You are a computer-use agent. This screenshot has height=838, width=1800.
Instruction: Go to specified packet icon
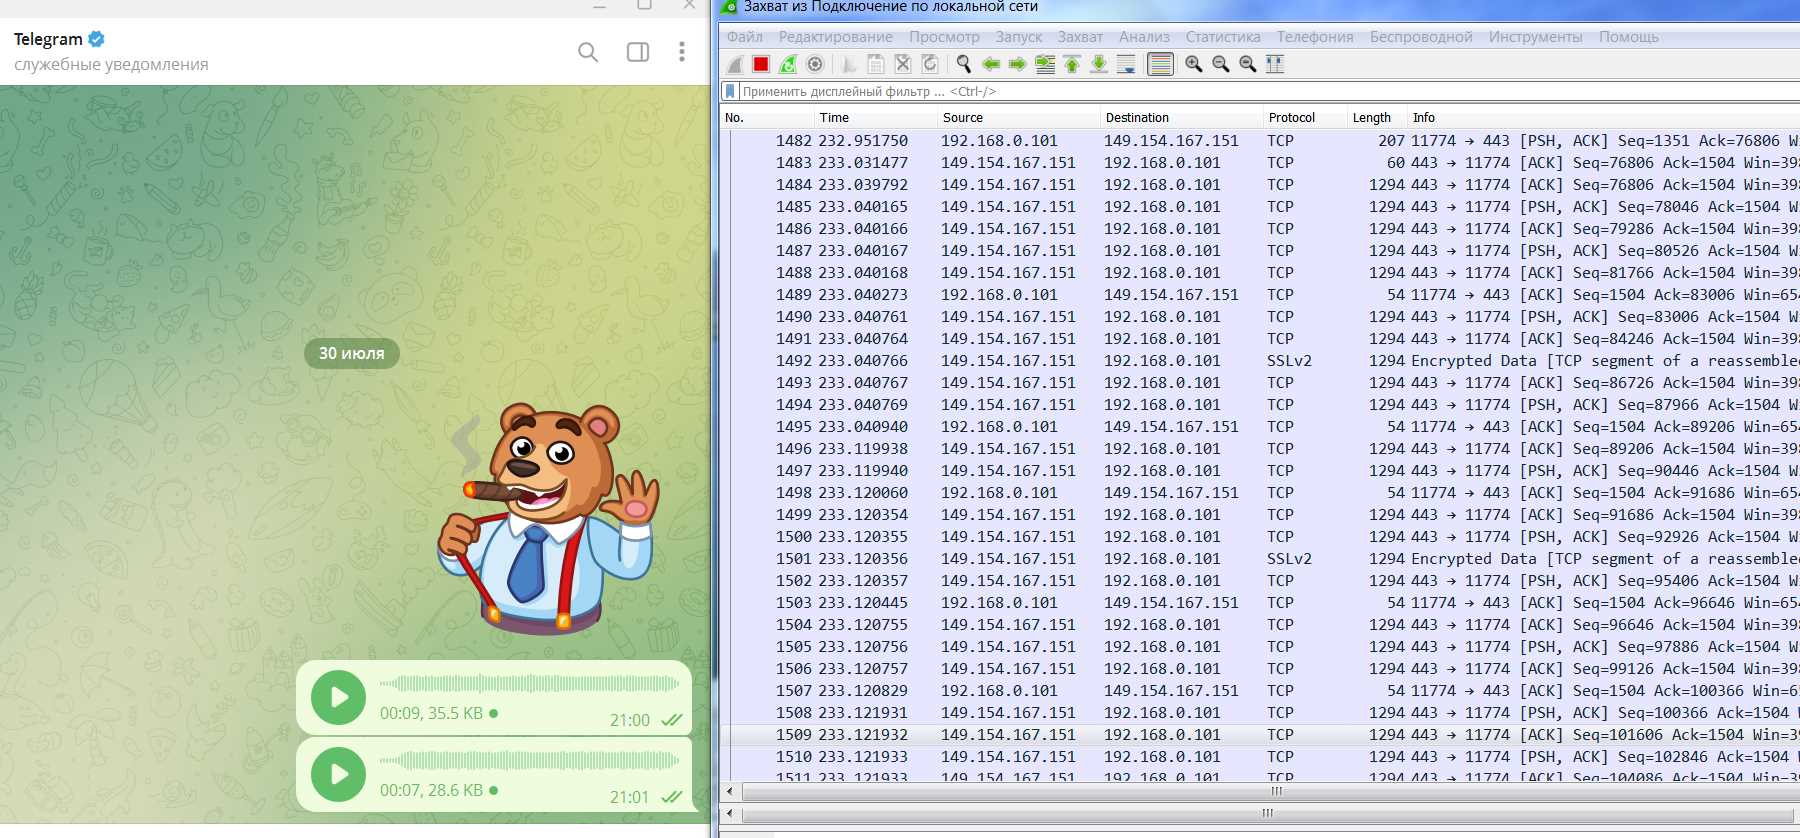[1045, 64]
